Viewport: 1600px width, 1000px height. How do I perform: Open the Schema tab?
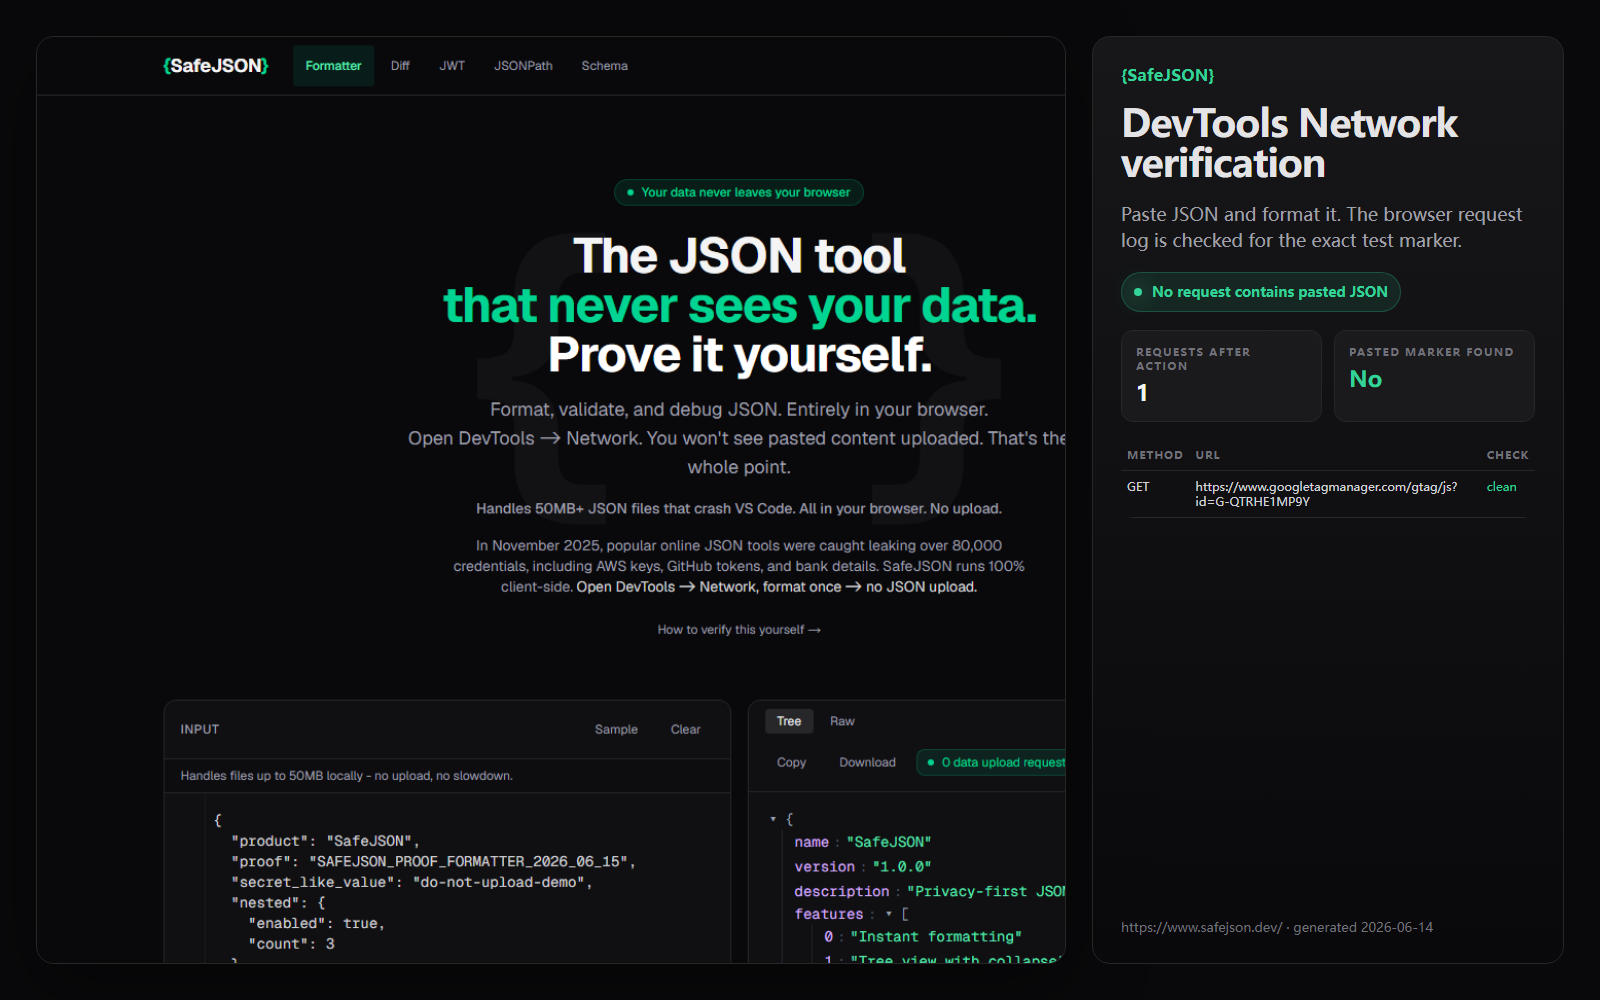604,66
